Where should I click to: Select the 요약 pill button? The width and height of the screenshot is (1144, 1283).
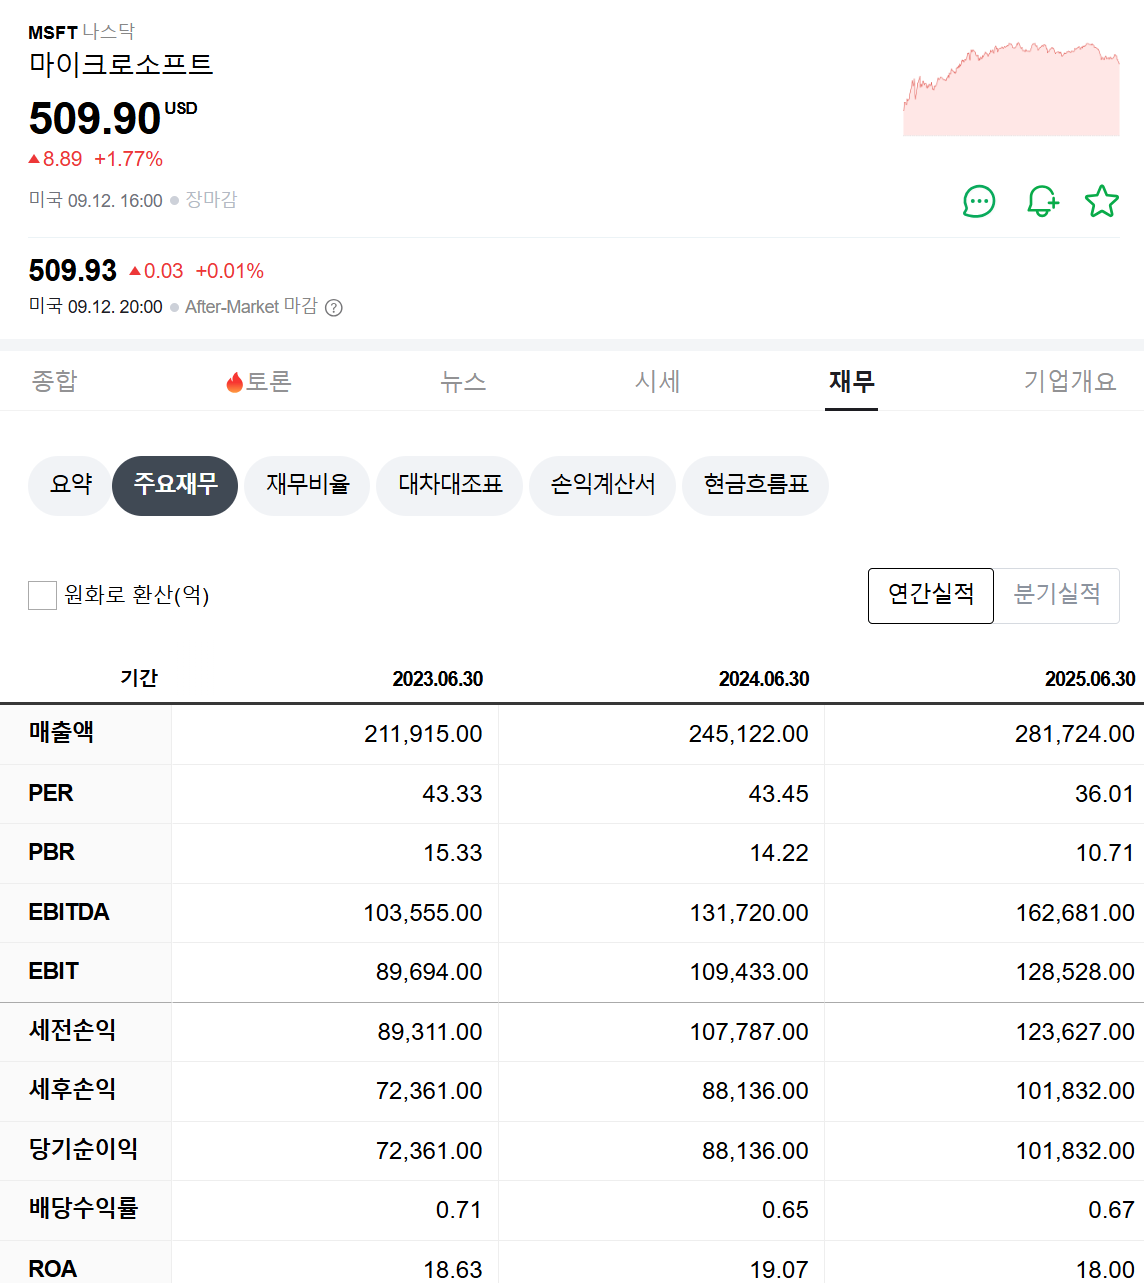[x=71, y=485]
